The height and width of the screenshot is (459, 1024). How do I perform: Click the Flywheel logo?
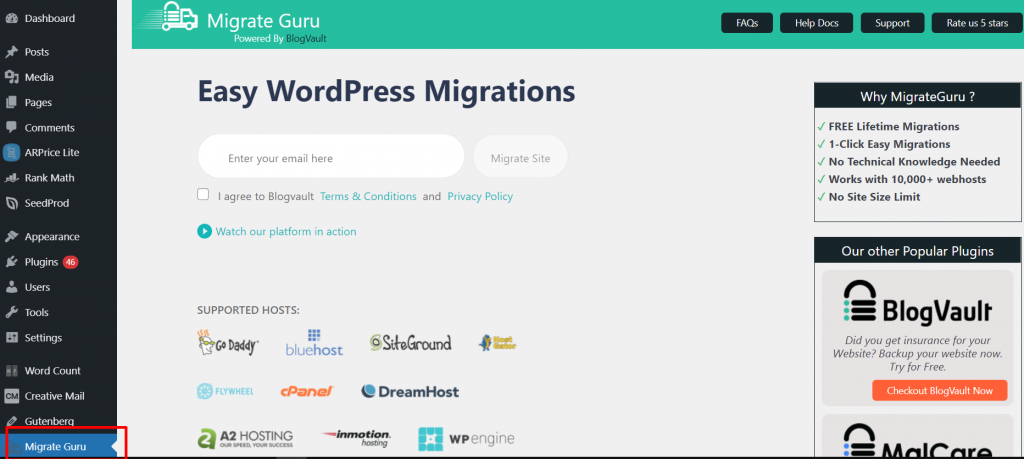tap(225, 391)
